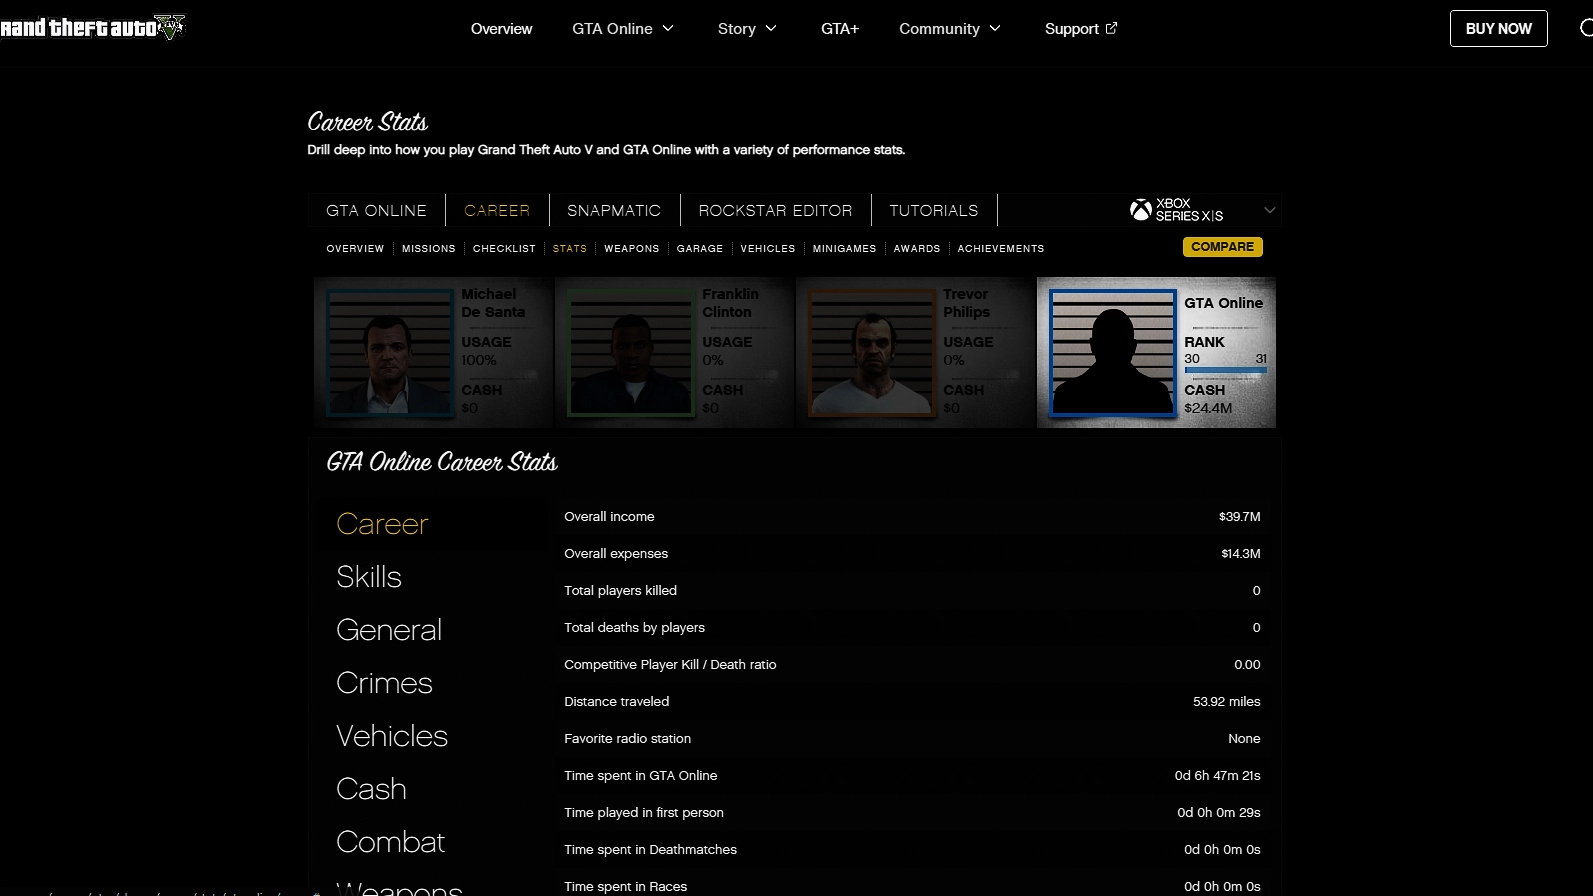Click the search icon in top bar

pyautogui.click(x=1585, y=28)
